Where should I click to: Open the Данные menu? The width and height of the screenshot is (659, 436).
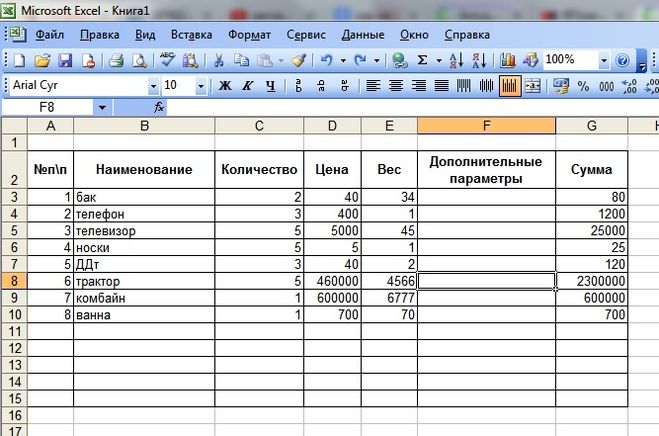click(363, 34)
